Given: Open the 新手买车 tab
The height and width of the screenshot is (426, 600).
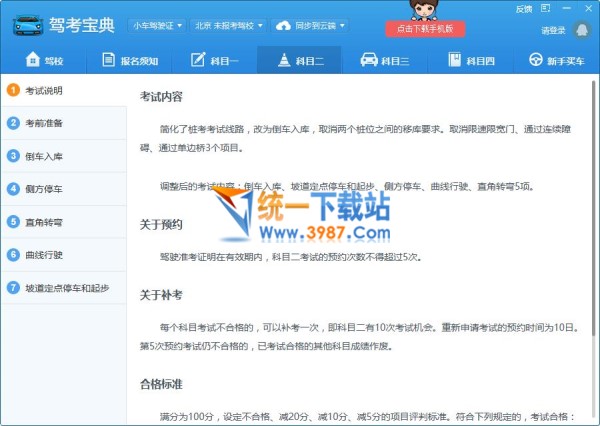Looking at the screenshot, I should 556,60.
